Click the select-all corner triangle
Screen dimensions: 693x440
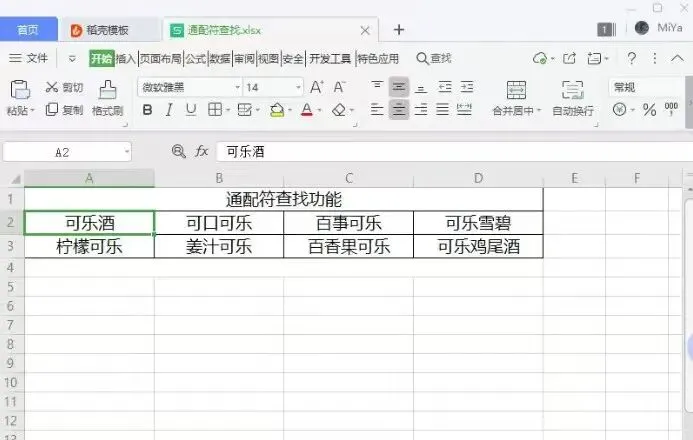click(x=15, y=178)
